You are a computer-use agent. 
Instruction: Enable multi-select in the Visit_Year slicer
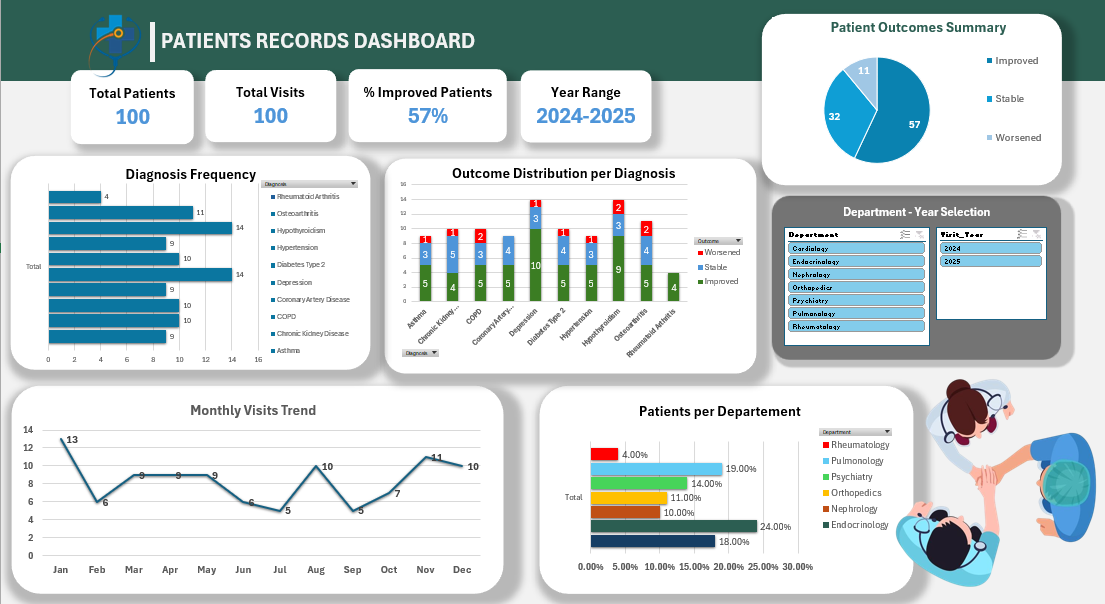coord(1022,233)
